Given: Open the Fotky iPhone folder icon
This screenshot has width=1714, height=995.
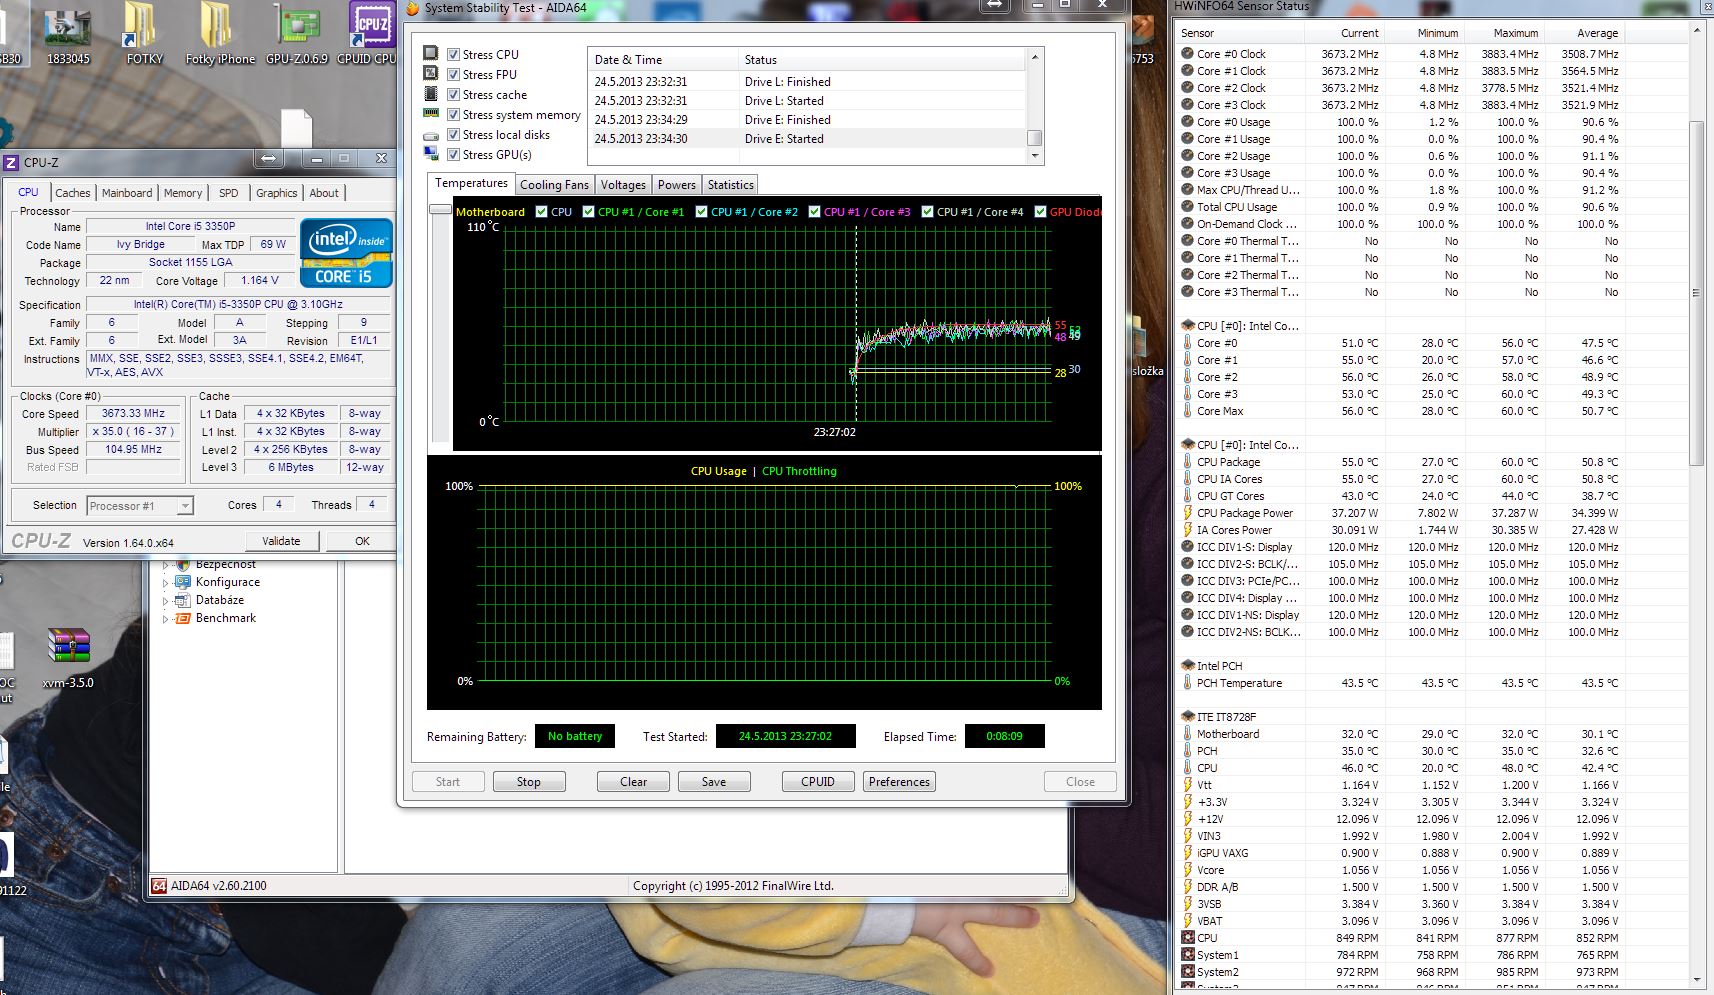Looking at the screenshot, I should coord(218,25).
